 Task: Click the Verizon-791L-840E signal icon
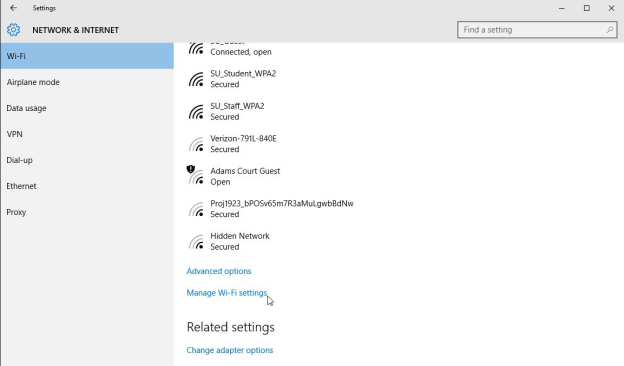(x=196, y=144)
